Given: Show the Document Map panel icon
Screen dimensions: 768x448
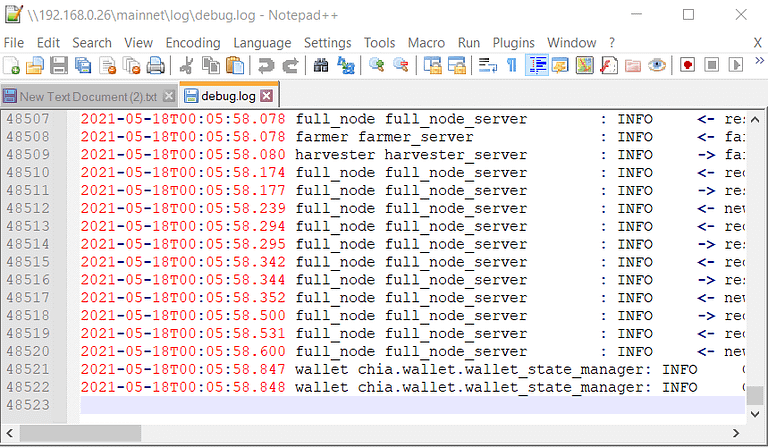Looking at the screenshot, I should (x=584, y=65).
